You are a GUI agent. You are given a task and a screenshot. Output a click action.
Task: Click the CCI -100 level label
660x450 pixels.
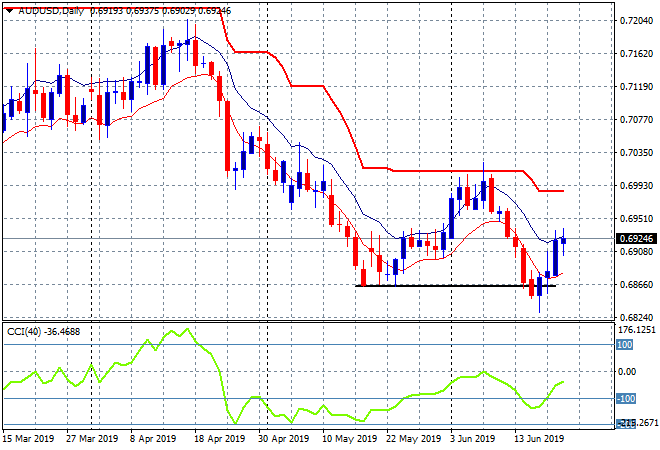(x=626, y=399)
